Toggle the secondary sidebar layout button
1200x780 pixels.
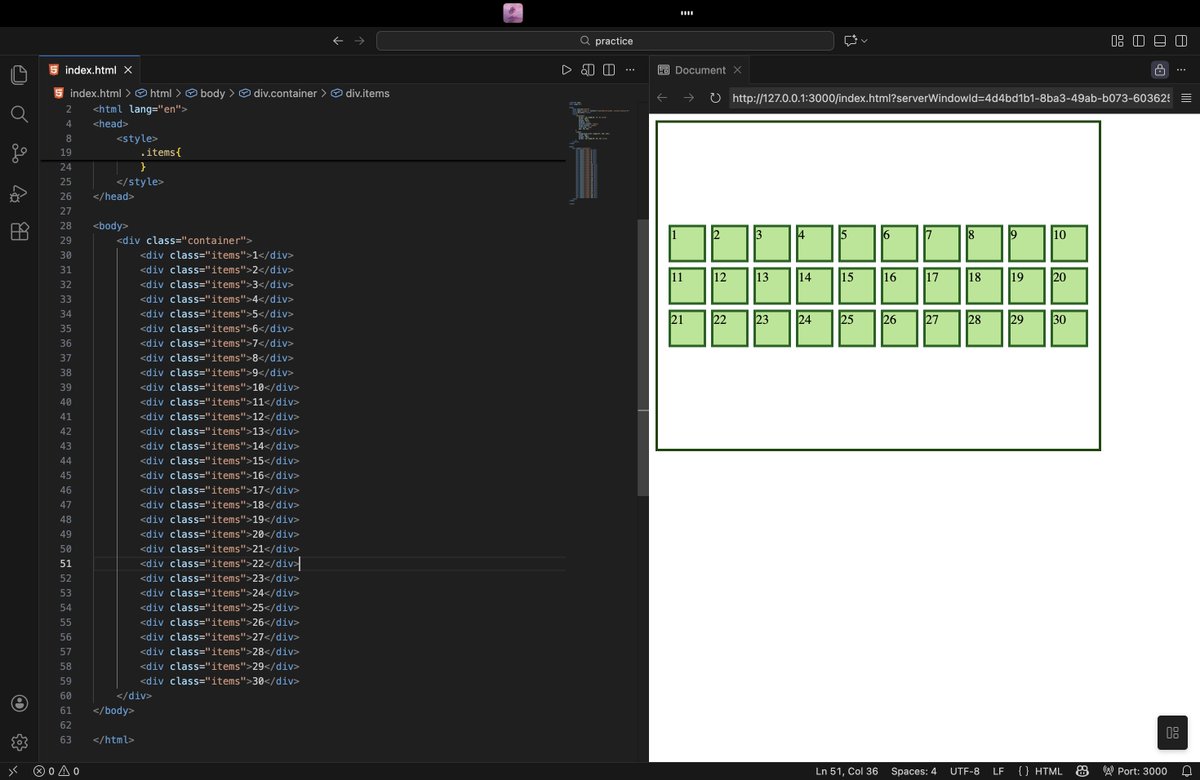click(1181, 41)
